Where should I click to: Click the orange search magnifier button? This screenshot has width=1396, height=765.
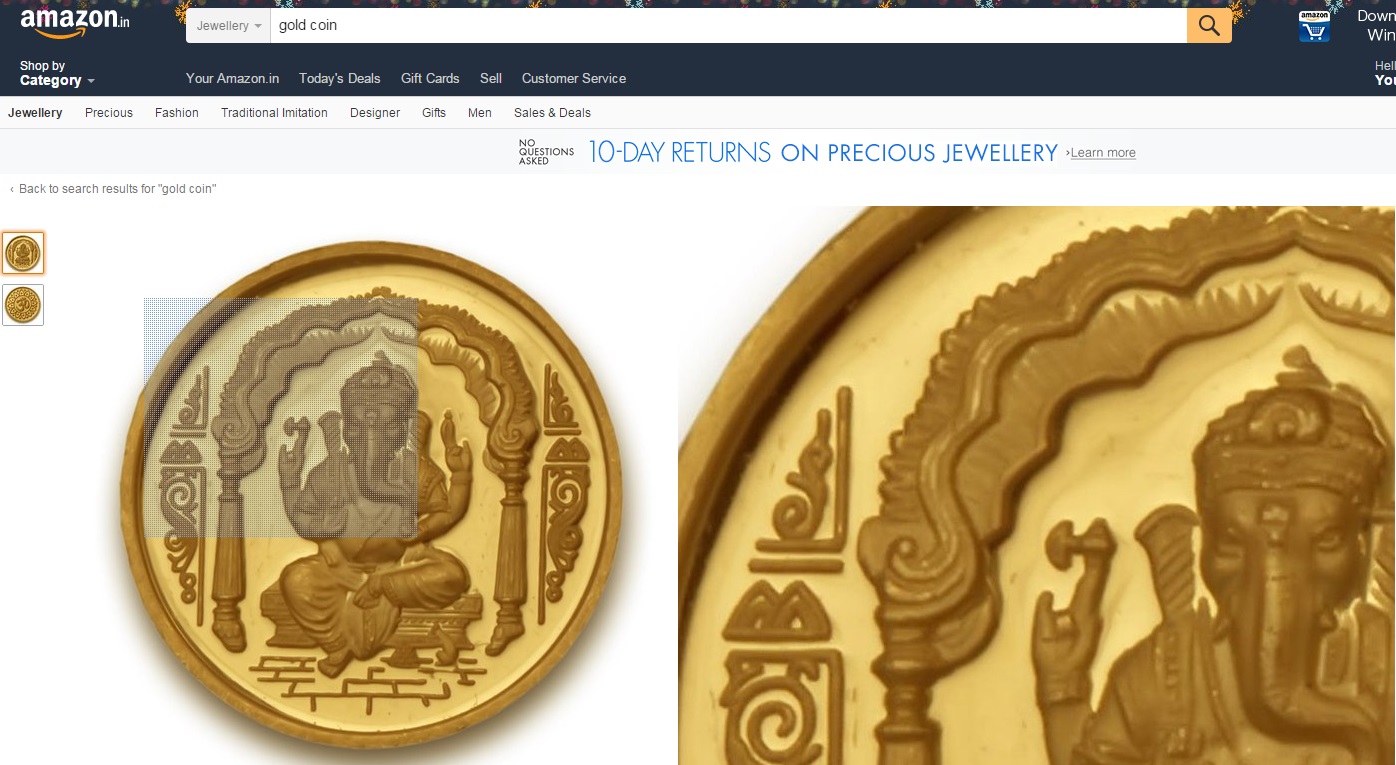(x=1209, y=26)
